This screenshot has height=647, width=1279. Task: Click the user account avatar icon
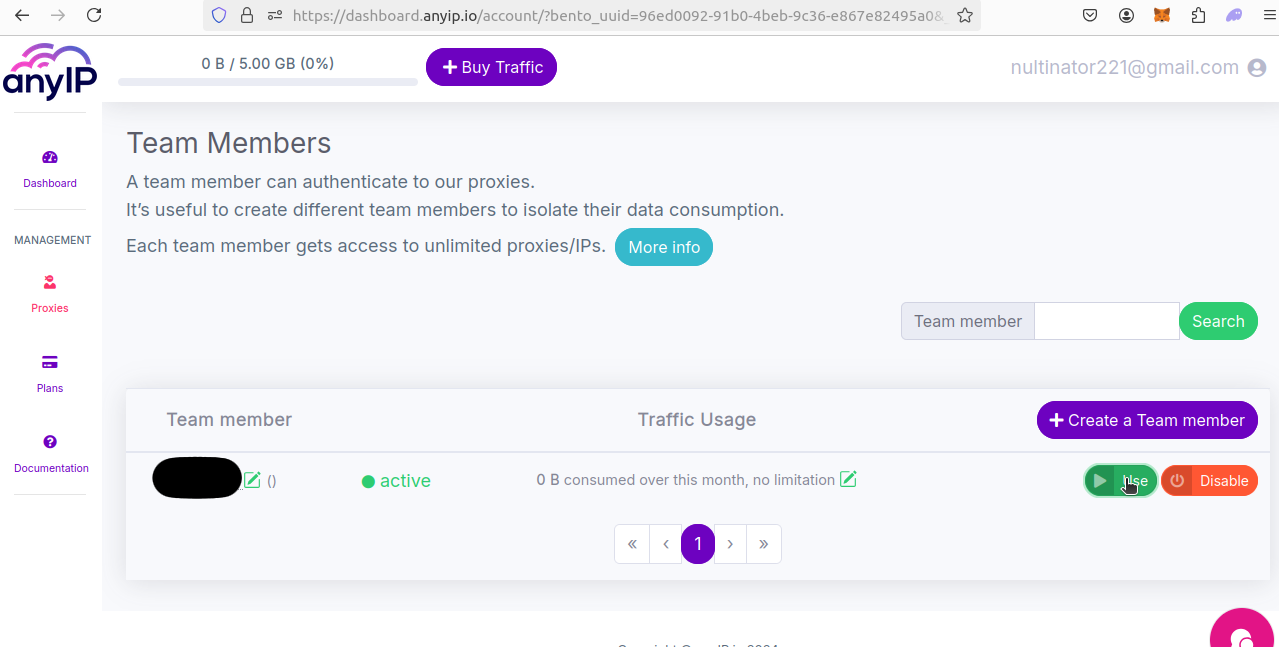pyautogui.click(x=1257, y=68)
